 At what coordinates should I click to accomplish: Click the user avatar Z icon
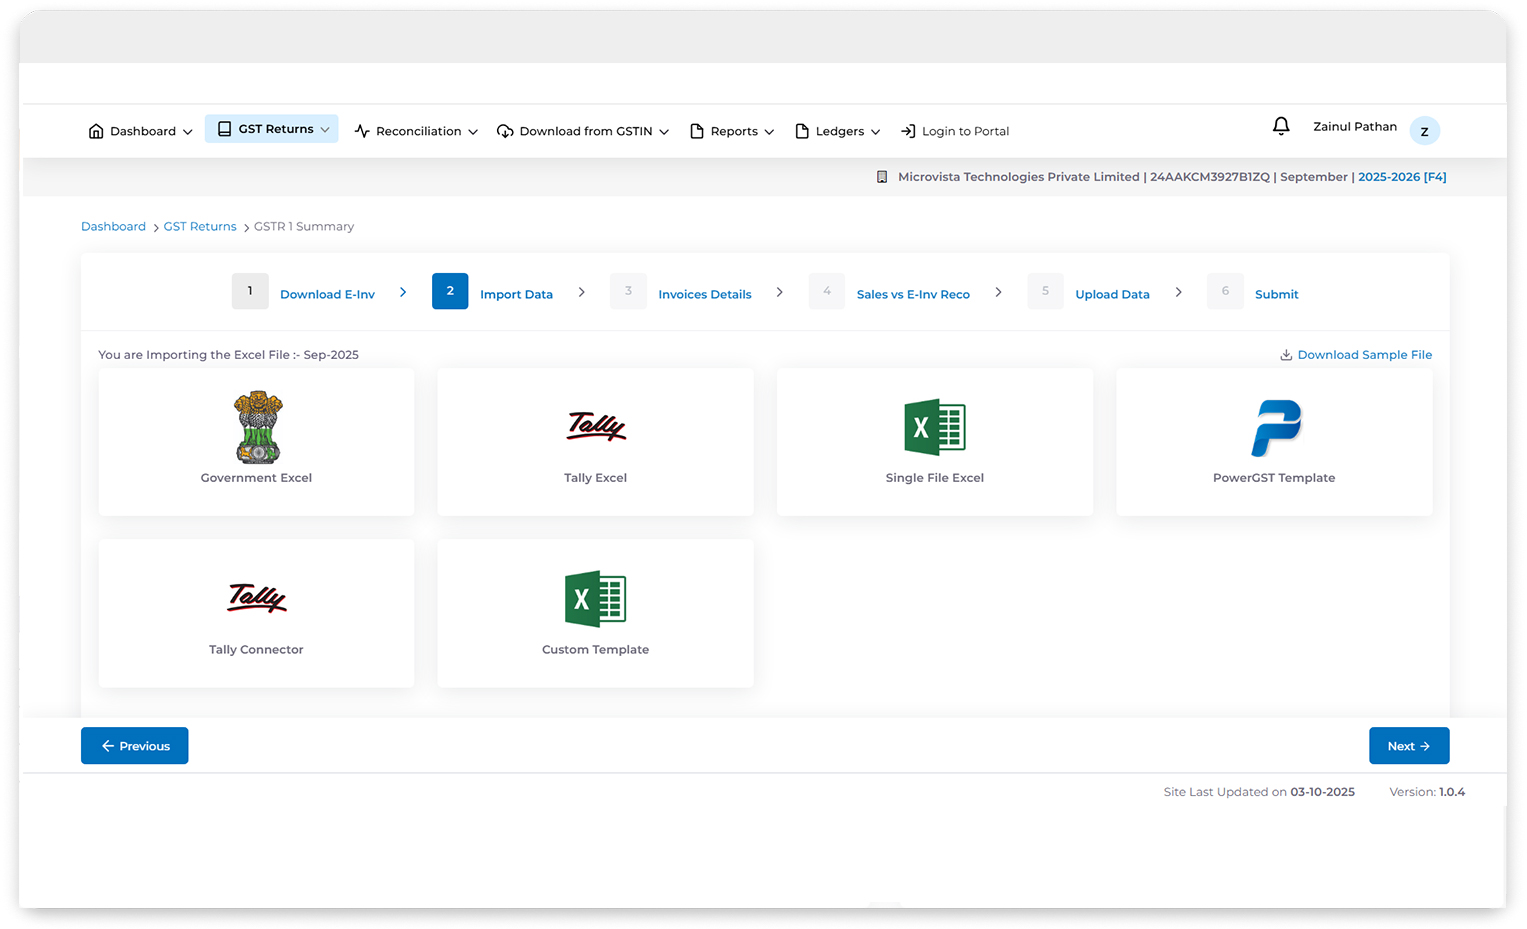[1424, 131]
